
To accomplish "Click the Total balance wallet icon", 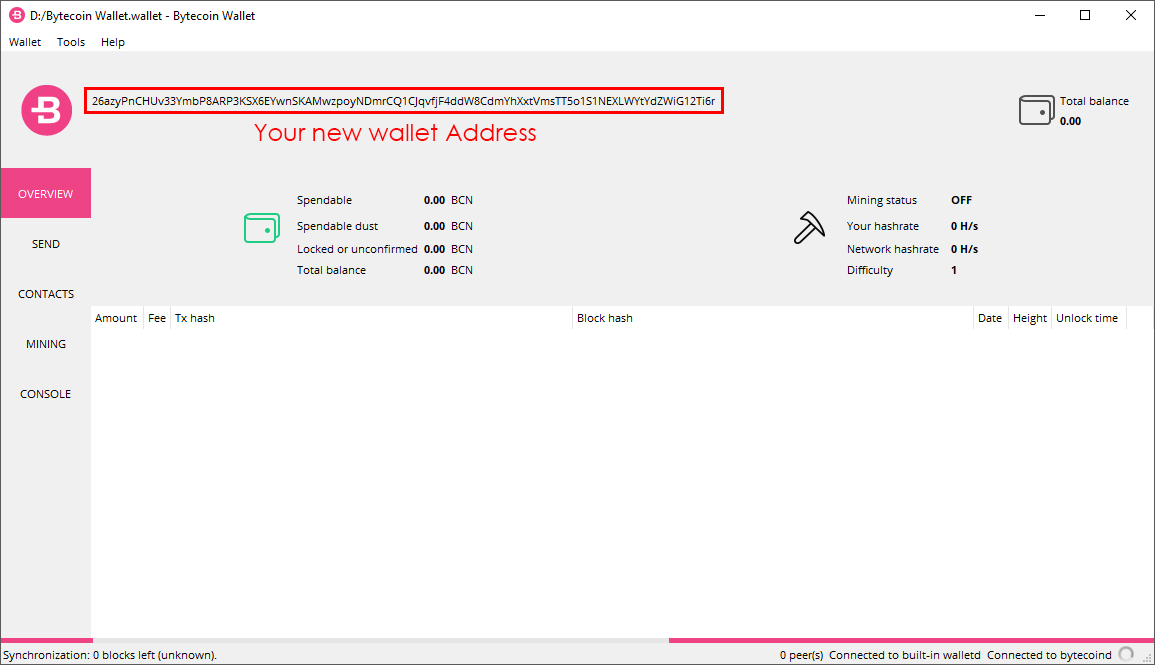I will pyautogui.click(x=1036, y=110).
